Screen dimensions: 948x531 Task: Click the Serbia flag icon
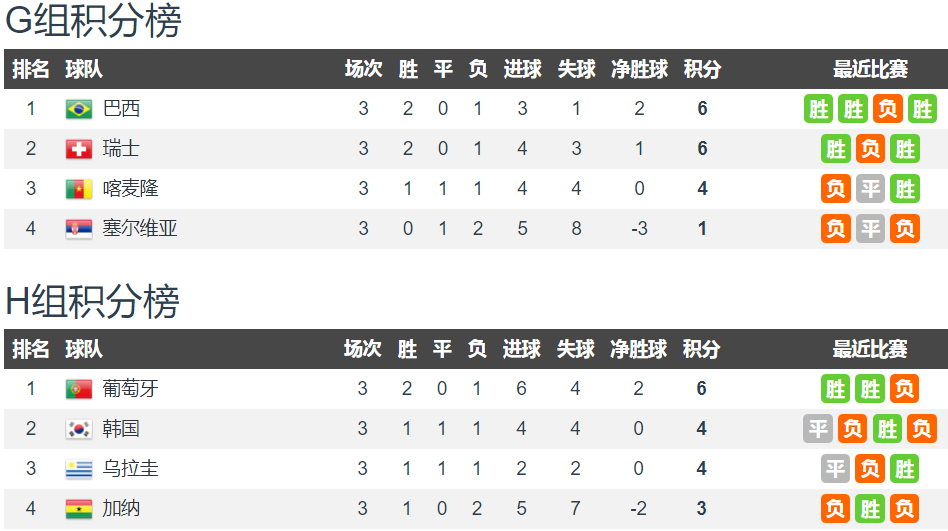(79, 229)
